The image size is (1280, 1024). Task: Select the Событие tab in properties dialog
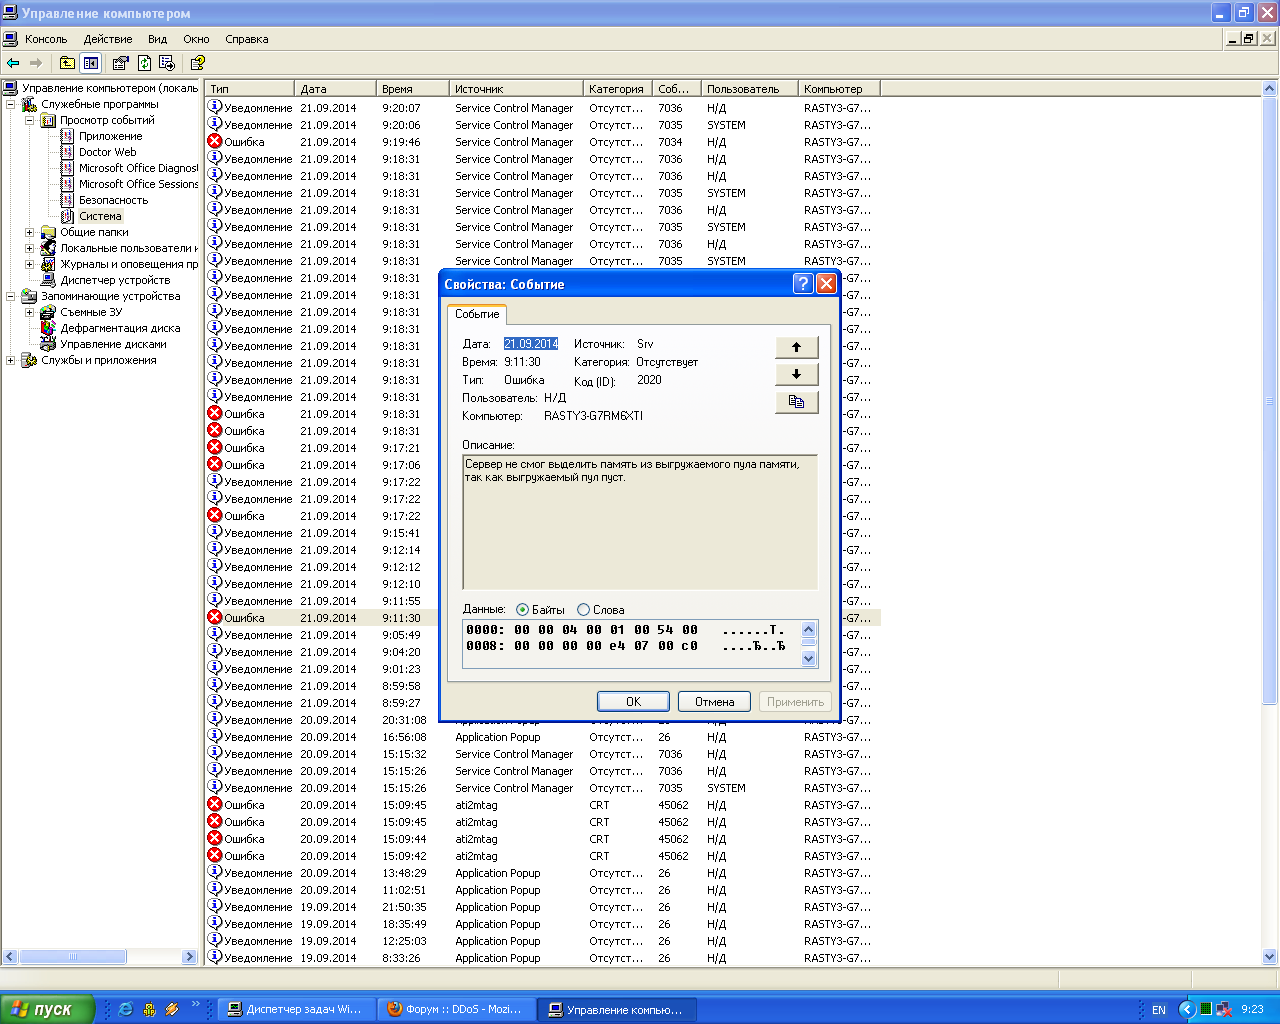[477, 314]
